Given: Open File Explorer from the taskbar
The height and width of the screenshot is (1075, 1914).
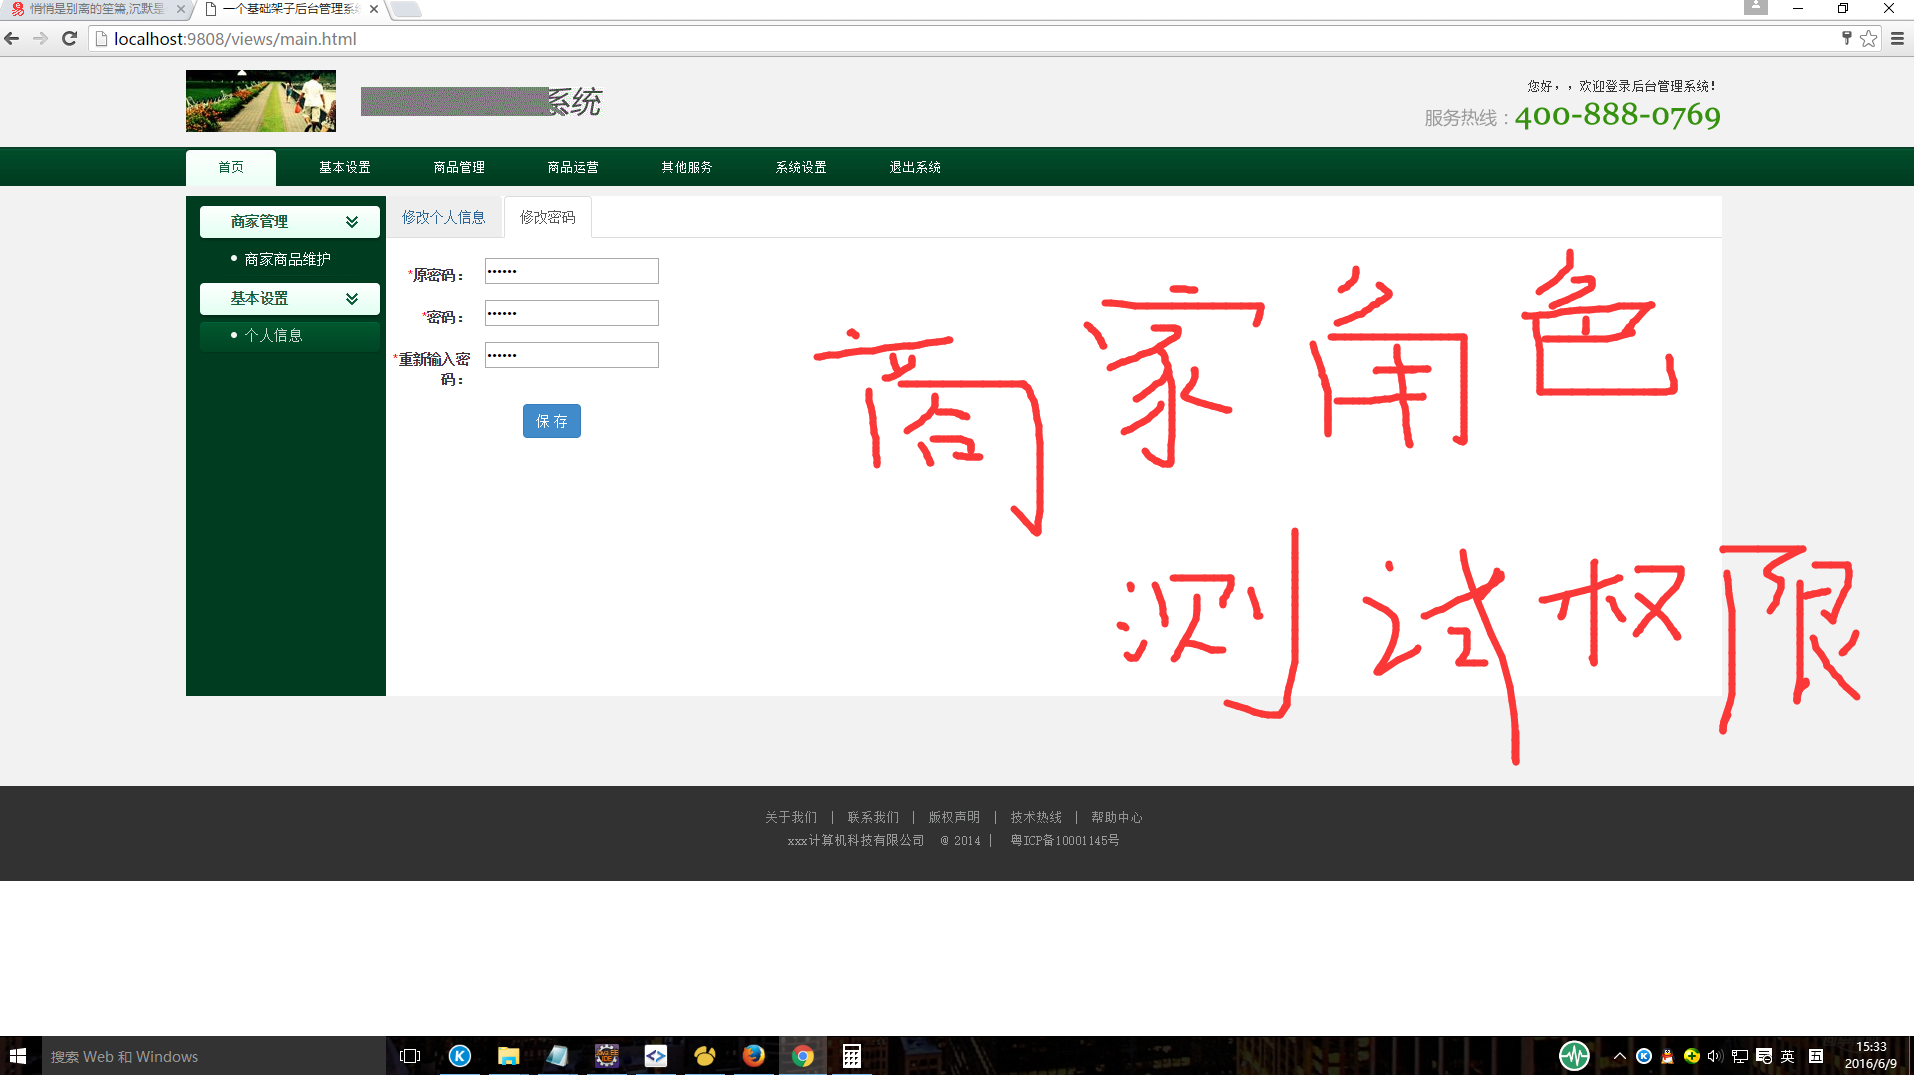Looking at the screenshot, I should (509, 1056).
